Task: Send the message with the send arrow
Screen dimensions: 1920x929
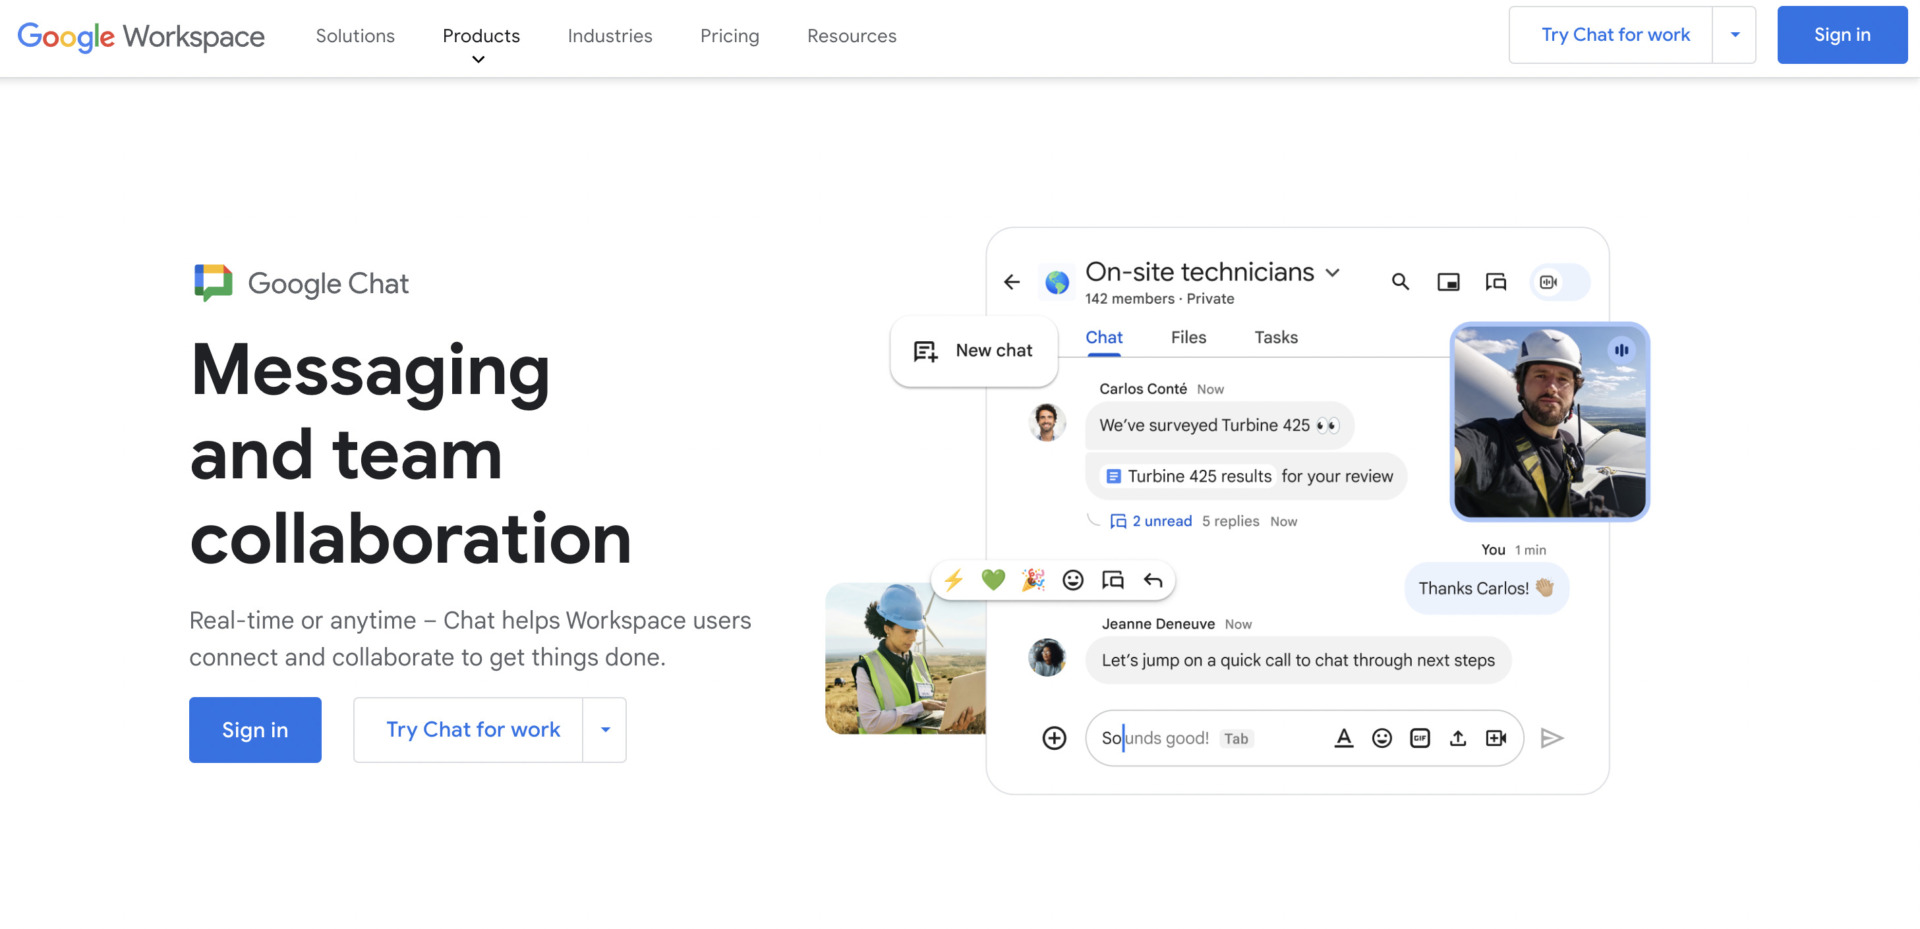Action: [1552, 738]
